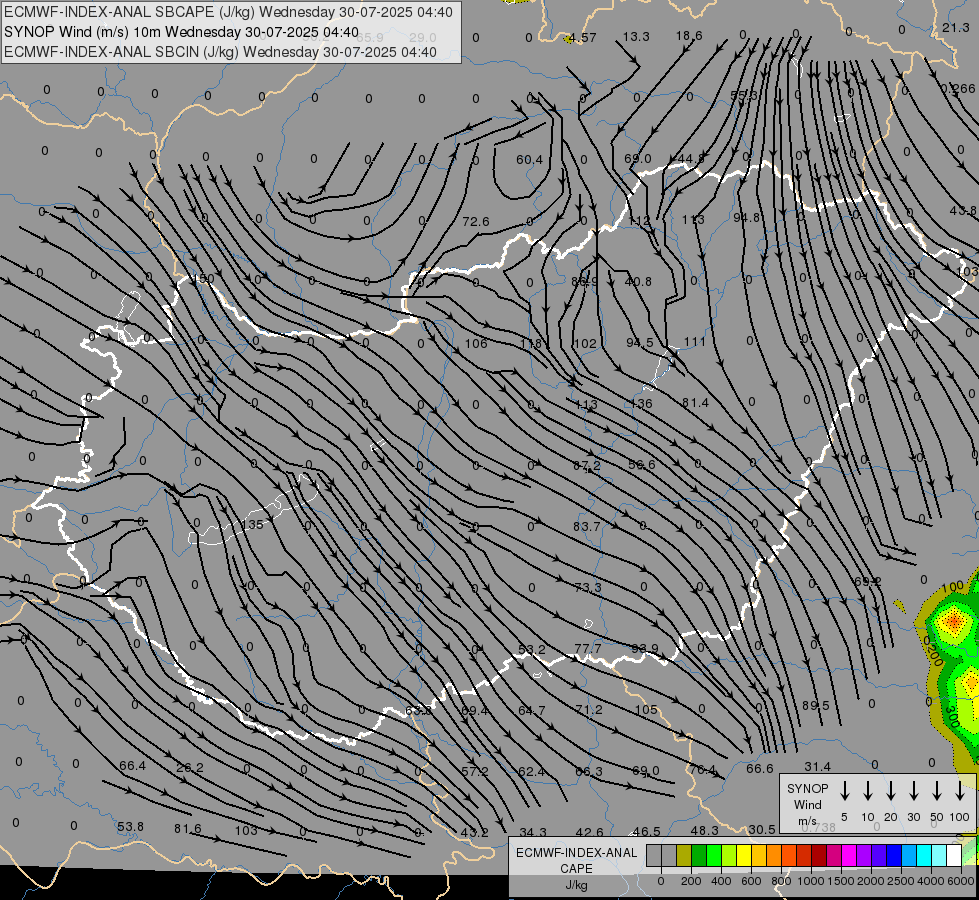Viewport: 979px width, 900px height.
Task: Click the 5 m/s wind arrow in legend
Action: (x=845, y=791)
